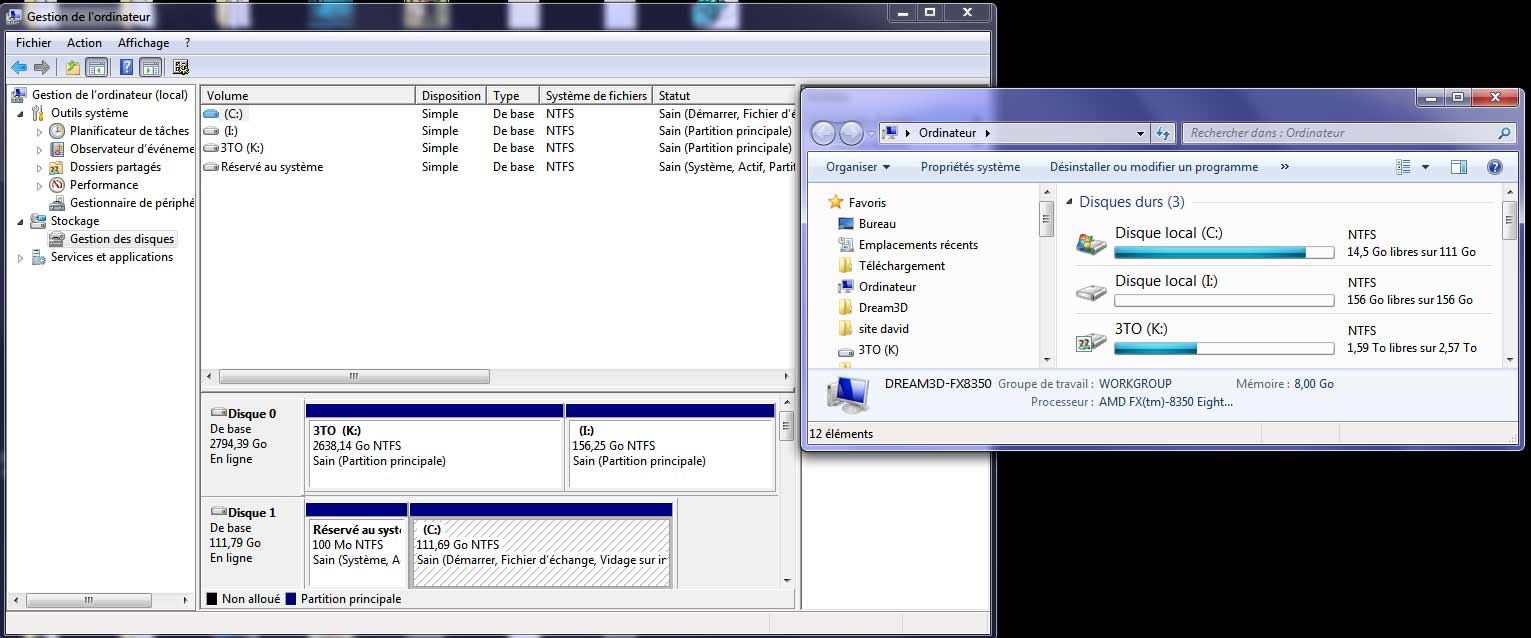This screenshot has width=1531, height=638.
Task: Click Propriétés système in Explorer toolbar
Action: [970, 167]
